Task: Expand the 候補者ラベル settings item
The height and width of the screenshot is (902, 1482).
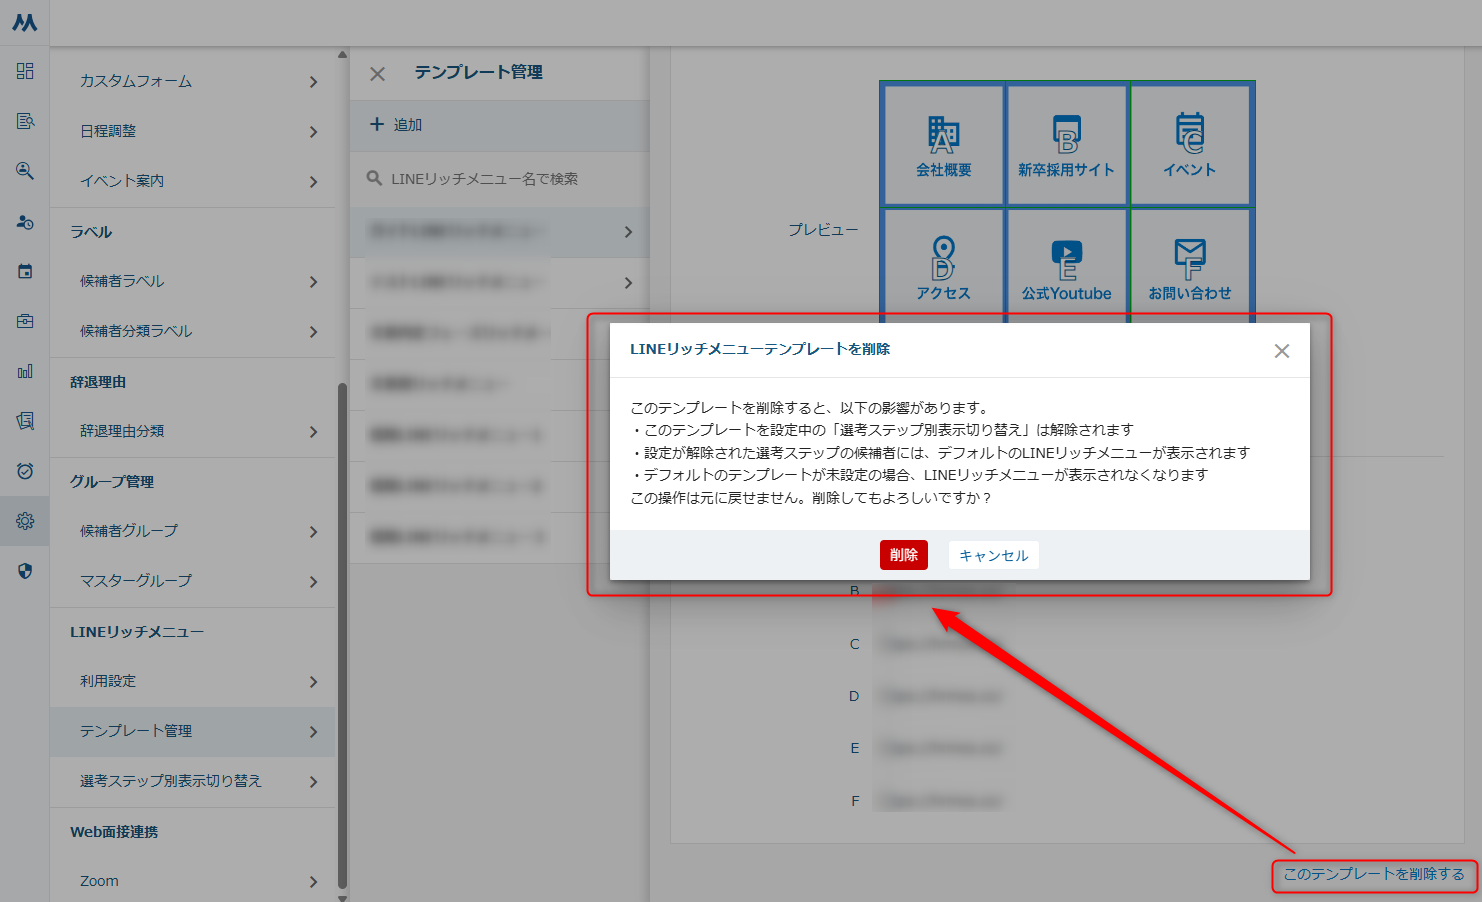Action: 195,281
